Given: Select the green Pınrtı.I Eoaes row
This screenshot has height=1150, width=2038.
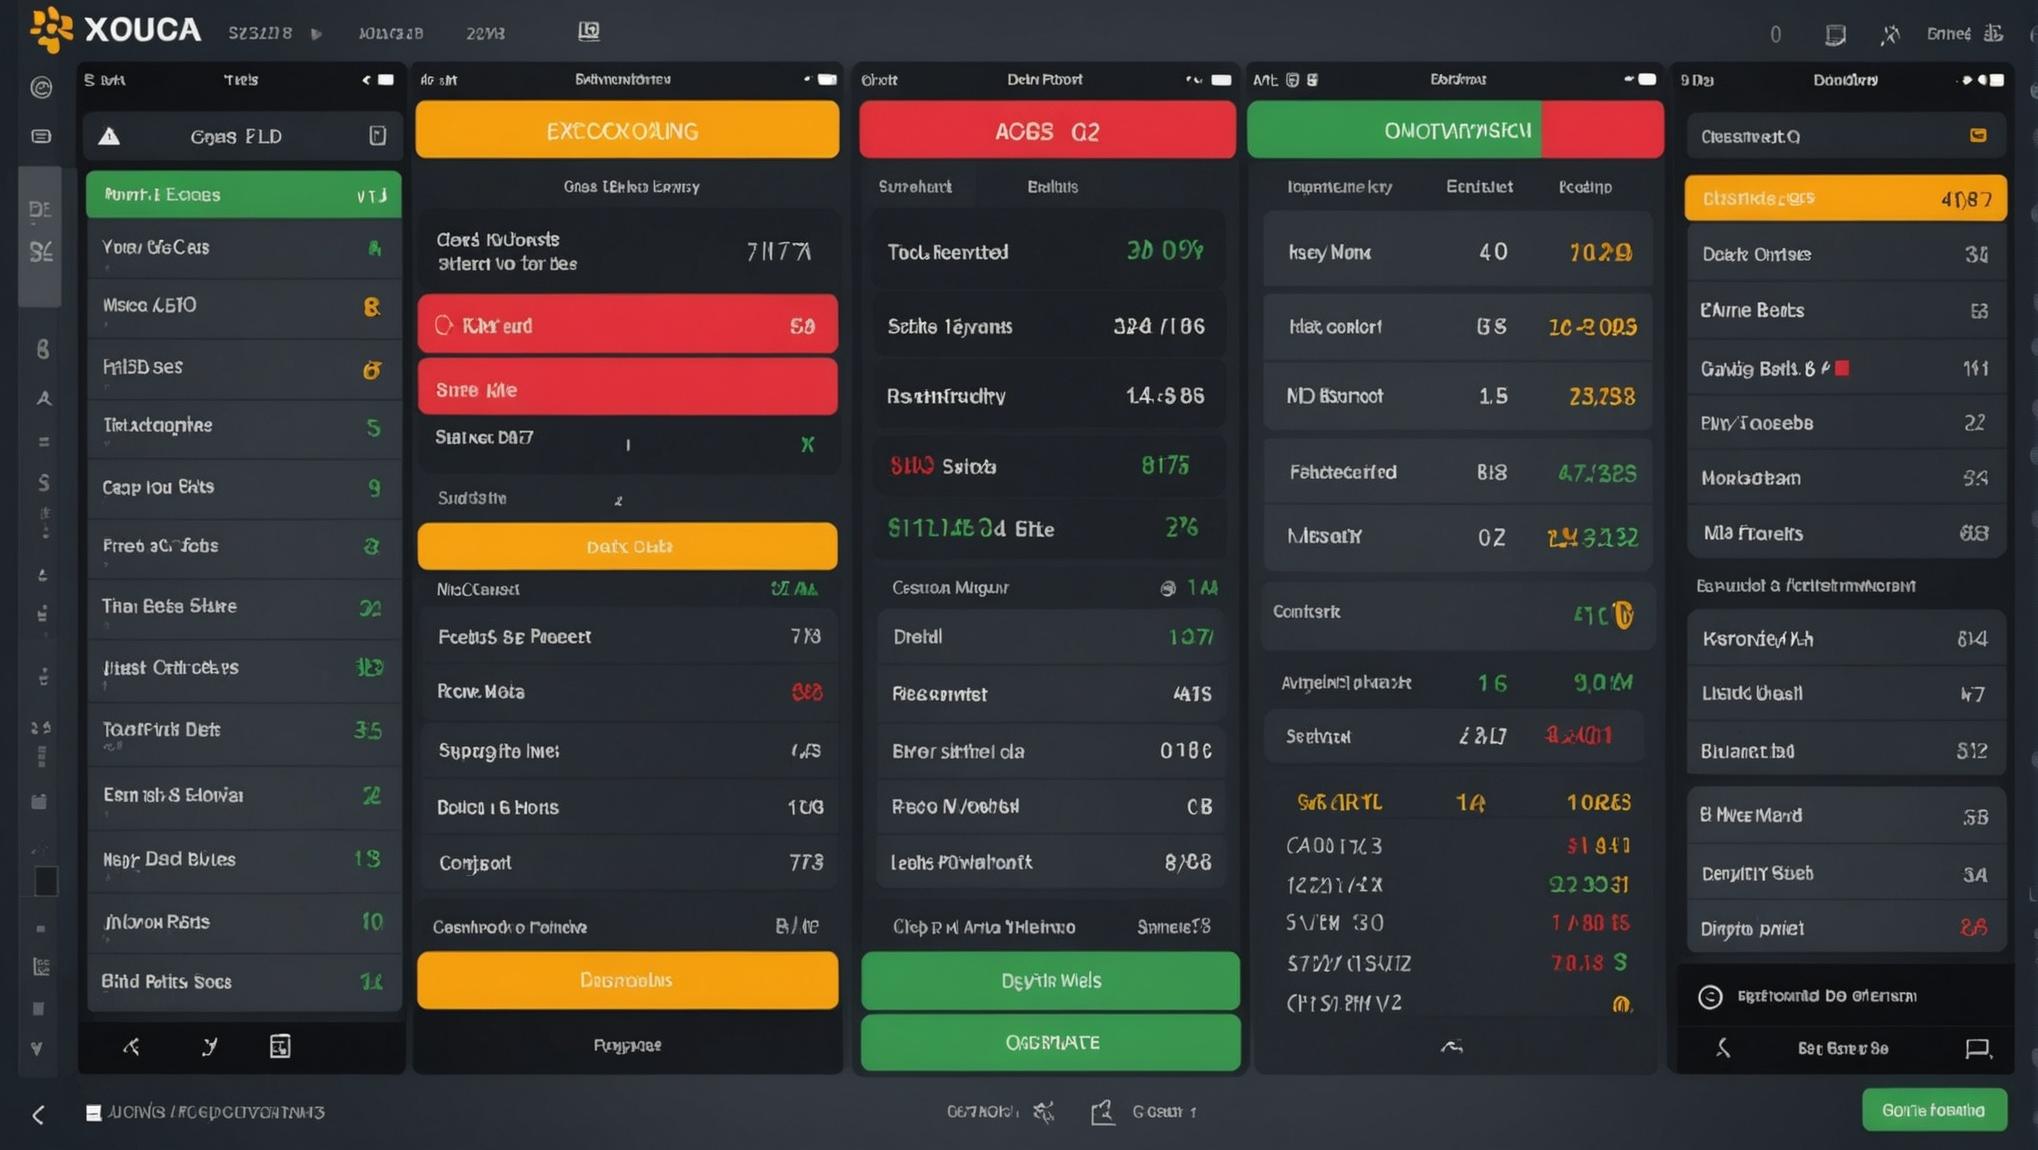Looking at the screenshot, I should pos(243,195).
